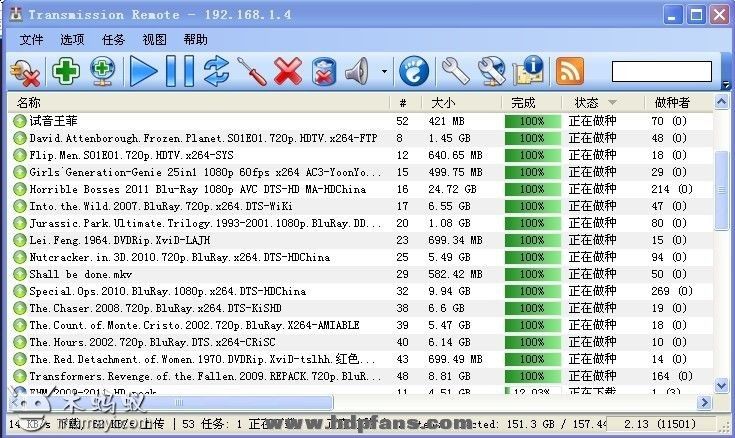Screen dimensions: 735x438
Task: Remove the torrent with the red X icon
Action: [288, 71]
